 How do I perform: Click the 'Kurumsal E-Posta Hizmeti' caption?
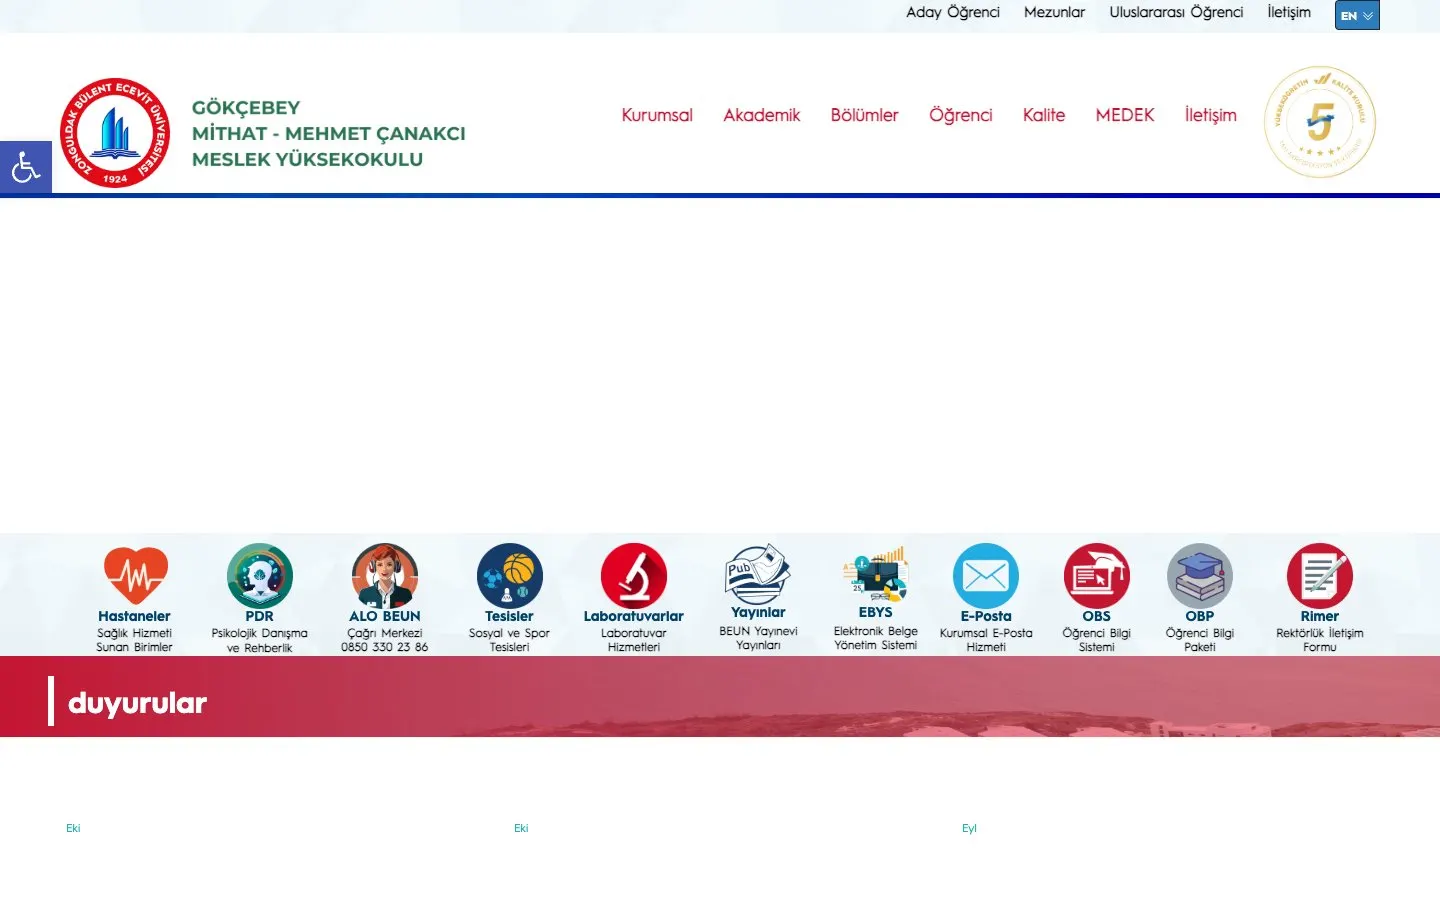pyautogui.click(x=986, y=640)
